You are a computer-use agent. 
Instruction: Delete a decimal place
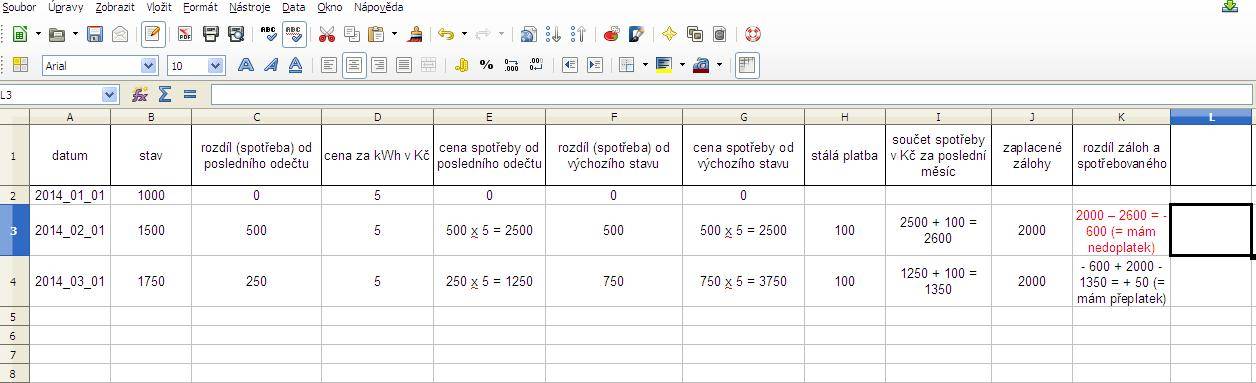[x=536, y=65]
